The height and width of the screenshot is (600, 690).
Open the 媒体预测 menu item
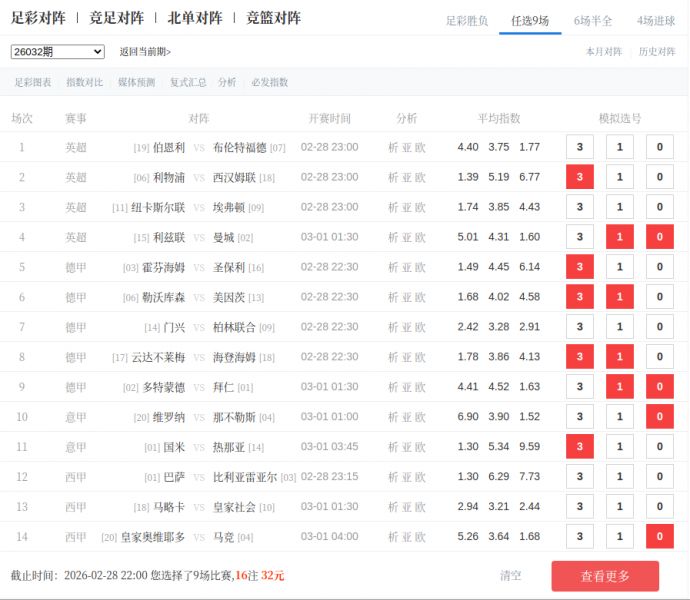coord(136,82)
